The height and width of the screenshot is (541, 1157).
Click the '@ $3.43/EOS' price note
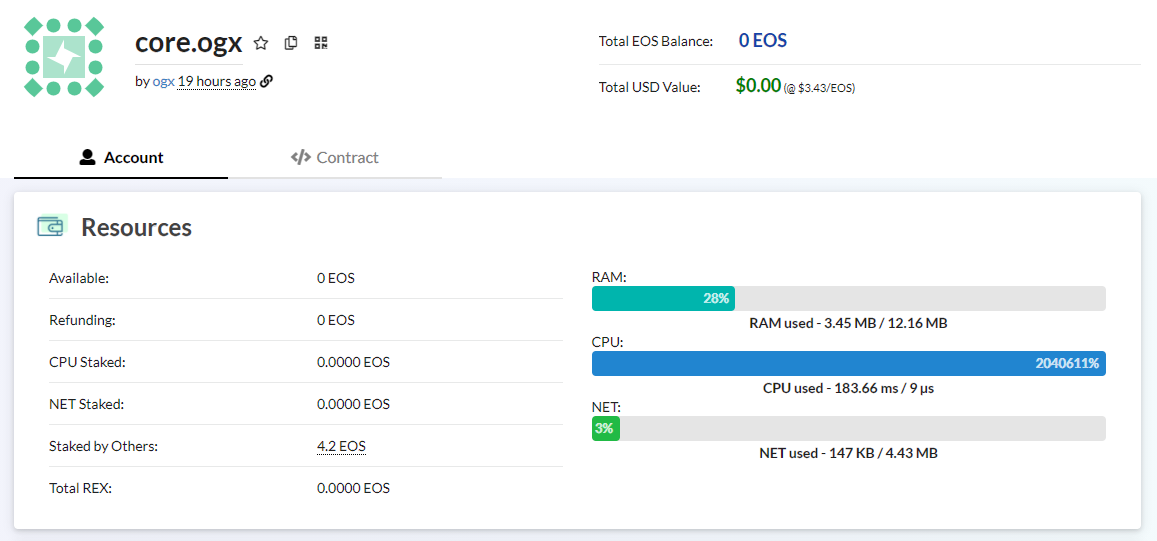[819, 88]
